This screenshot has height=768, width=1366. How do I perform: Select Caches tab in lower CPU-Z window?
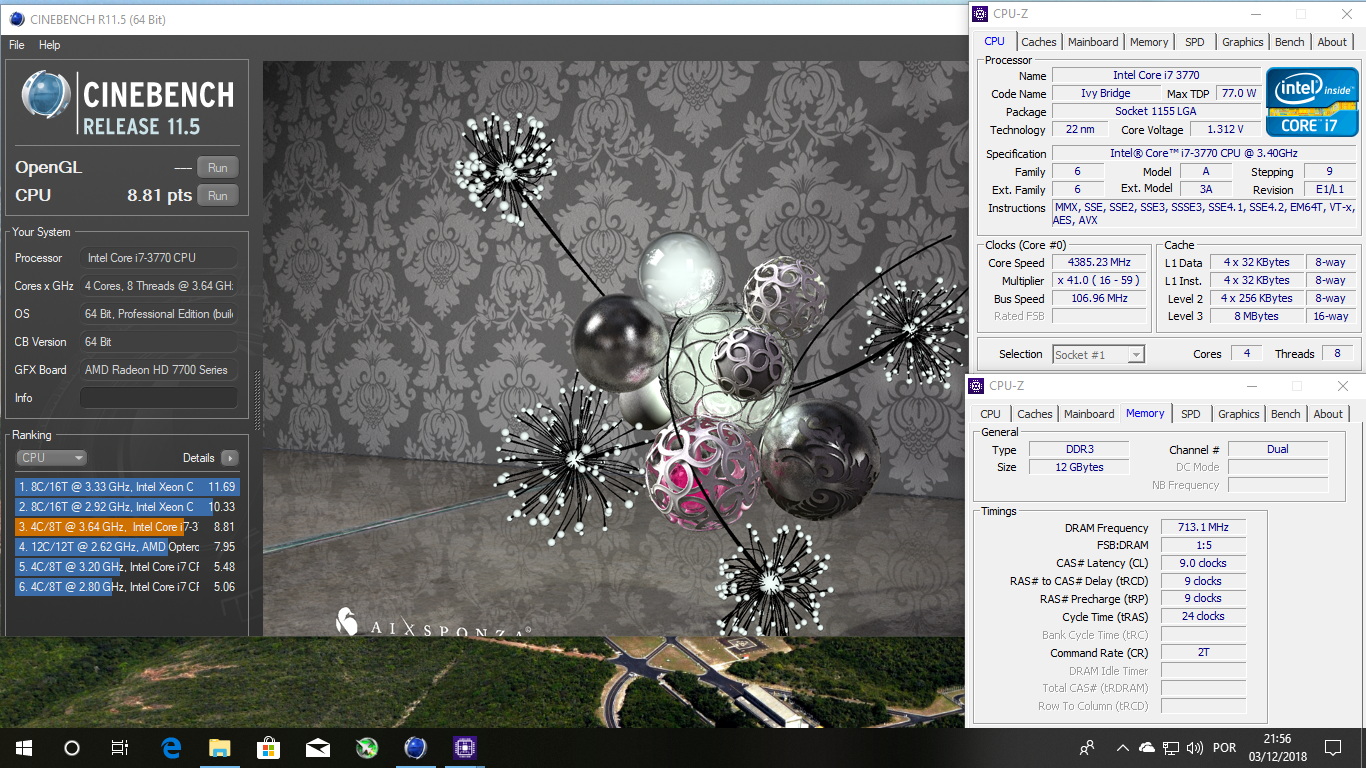pos(1034,414)
